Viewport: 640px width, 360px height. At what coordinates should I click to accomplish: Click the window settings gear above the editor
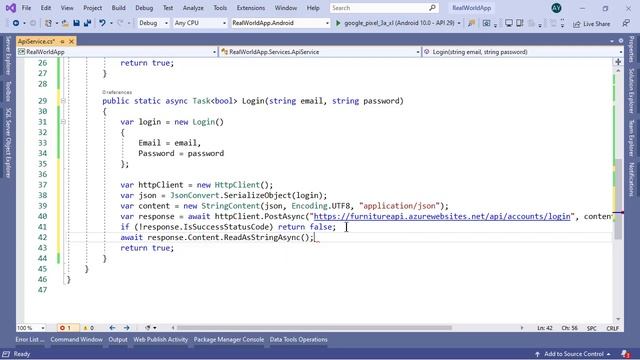(x=621, y=41)
